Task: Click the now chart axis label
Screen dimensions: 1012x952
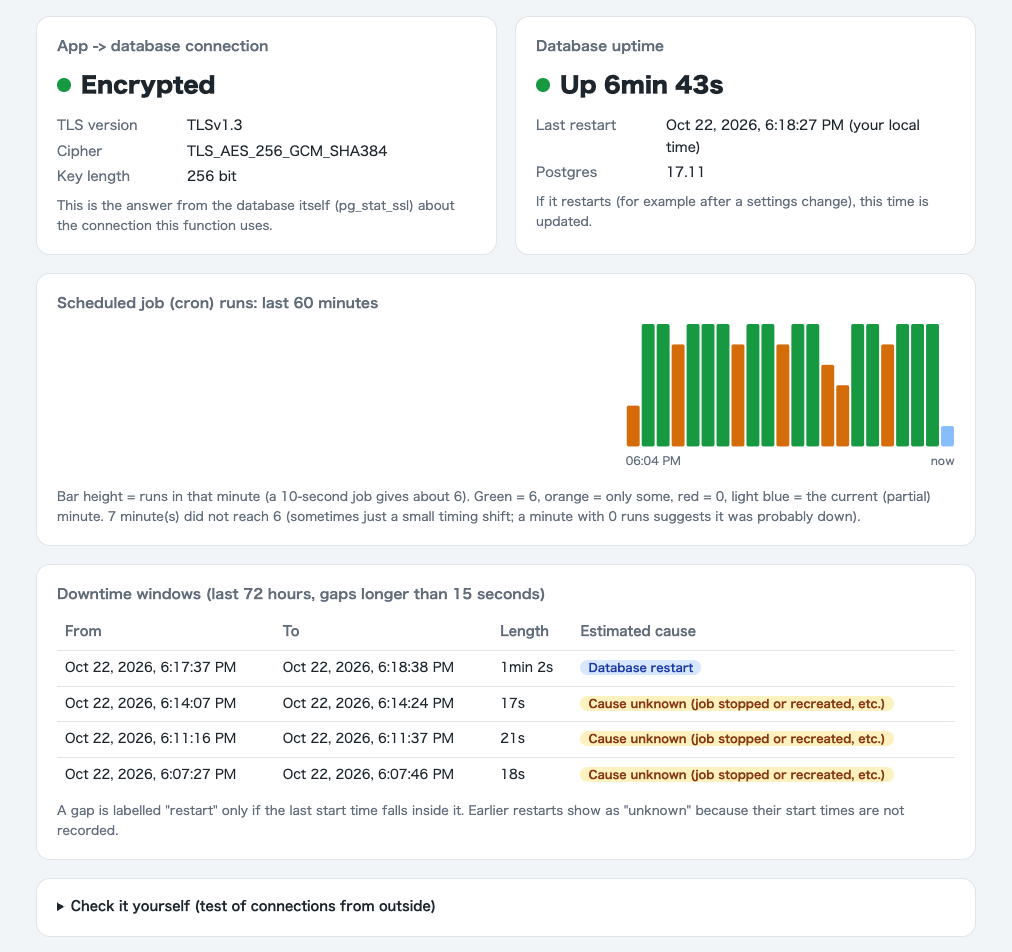Action: (942, 461)
